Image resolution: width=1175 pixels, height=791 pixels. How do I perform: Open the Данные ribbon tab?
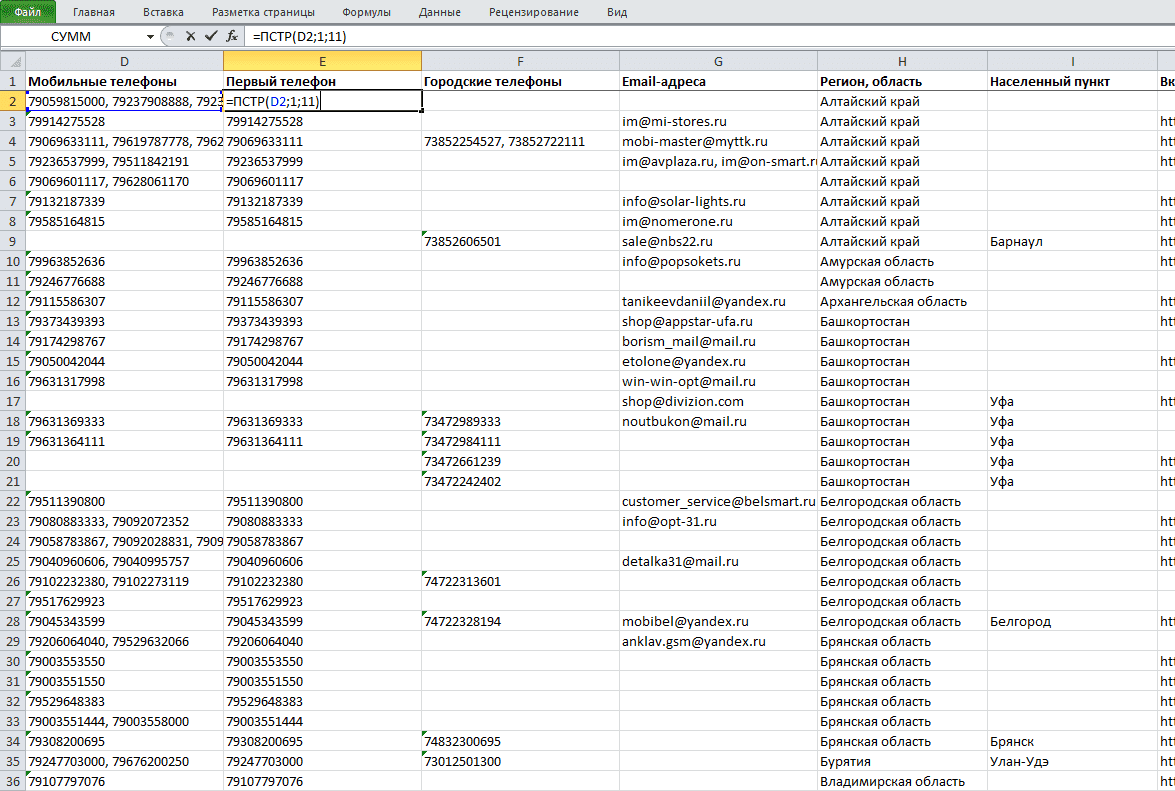[x=440, y=12]
